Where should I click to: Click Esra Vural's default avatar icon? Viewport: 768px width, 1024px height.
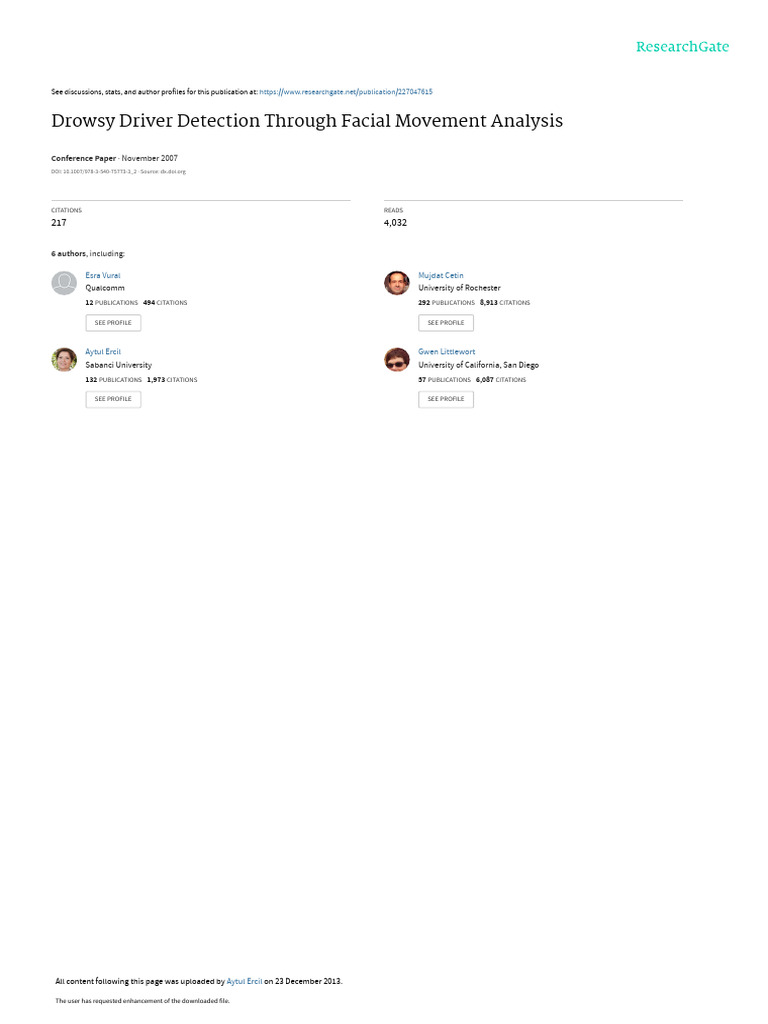coord(64,283)
